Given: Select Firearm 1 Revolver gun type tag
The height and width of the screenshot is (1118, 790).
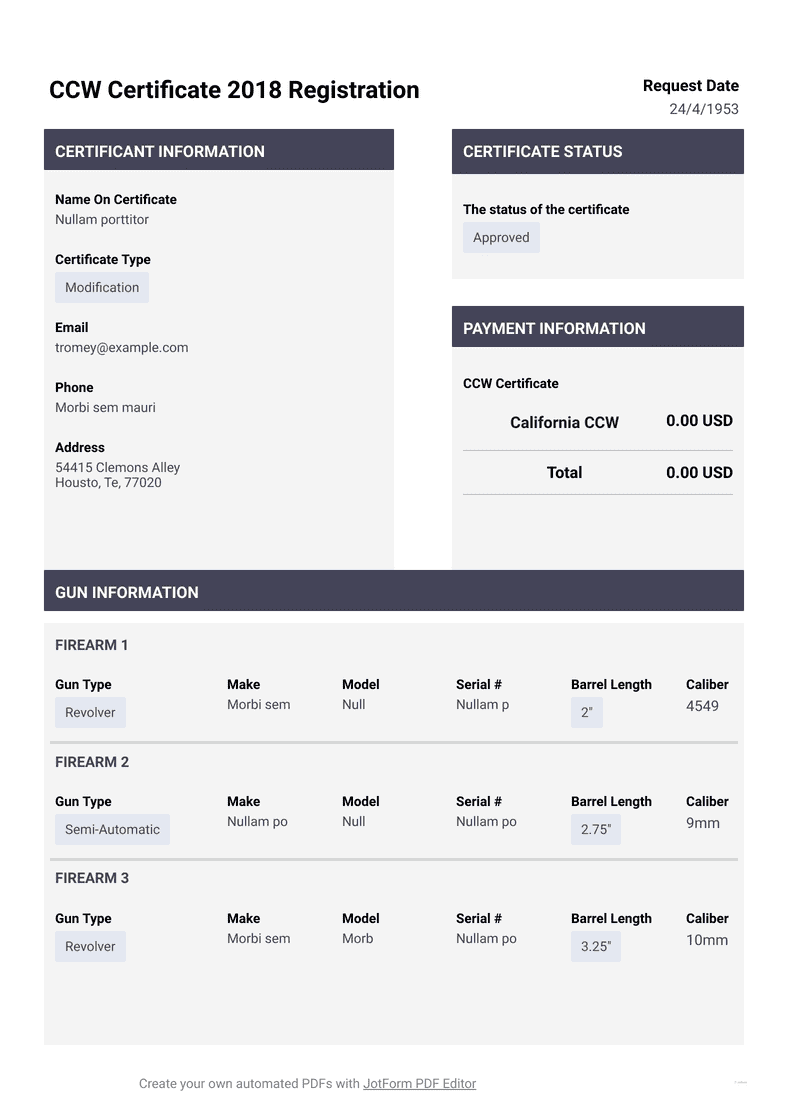Looking at the screenshot, I should 90,713.
